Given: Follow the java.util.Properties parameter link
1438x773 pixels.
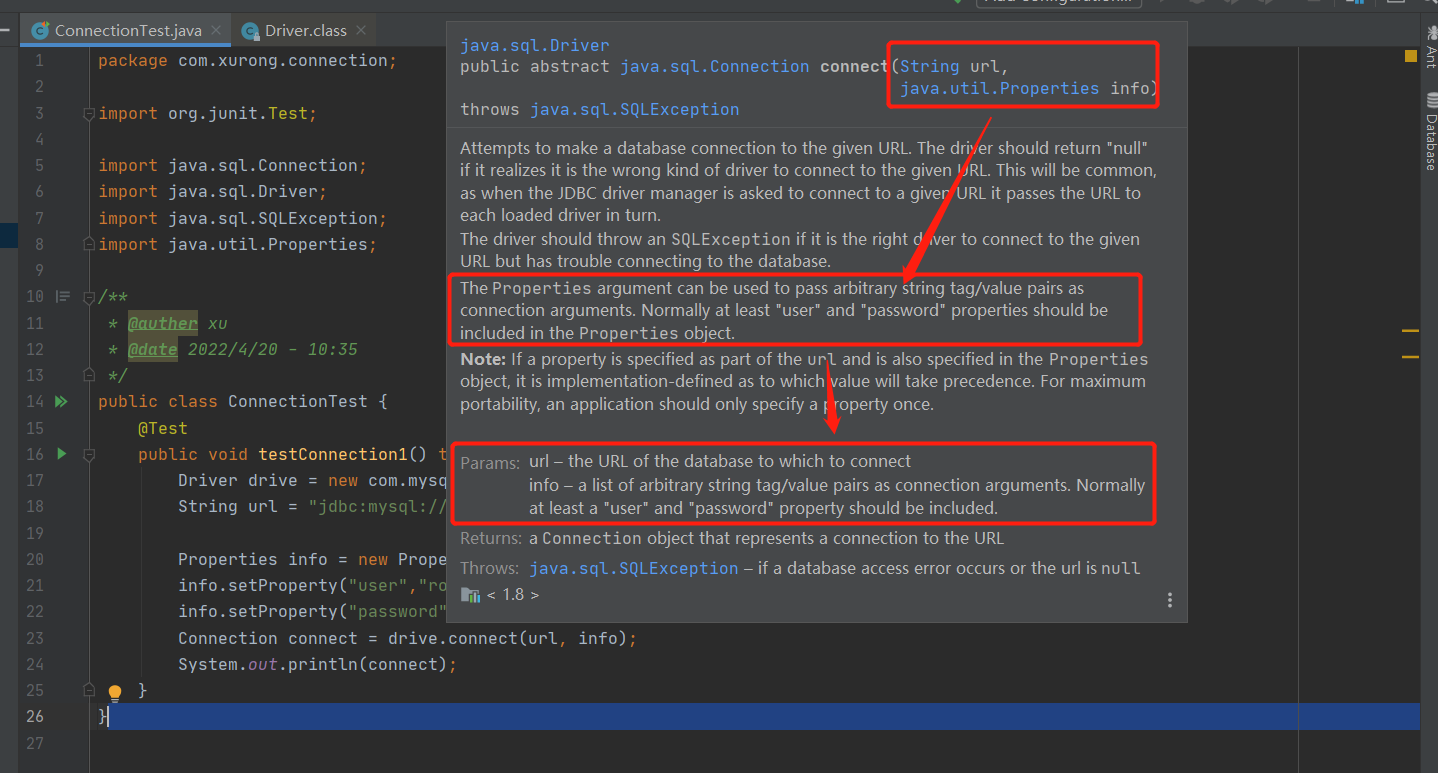Looking at the screenshot, I should pyautogui.click(x=1000, y=89).
